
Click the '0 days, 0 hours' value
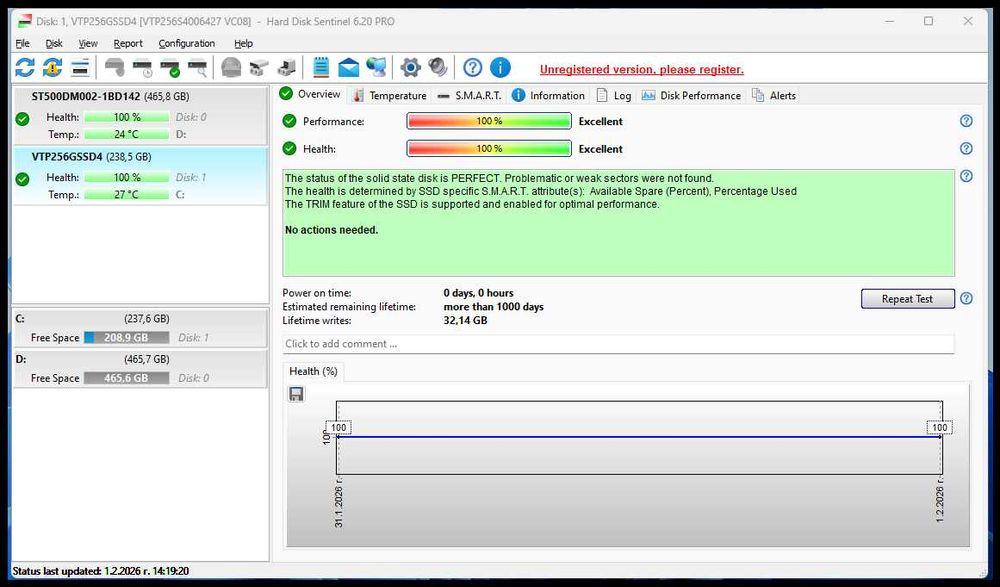click(478, 293)
